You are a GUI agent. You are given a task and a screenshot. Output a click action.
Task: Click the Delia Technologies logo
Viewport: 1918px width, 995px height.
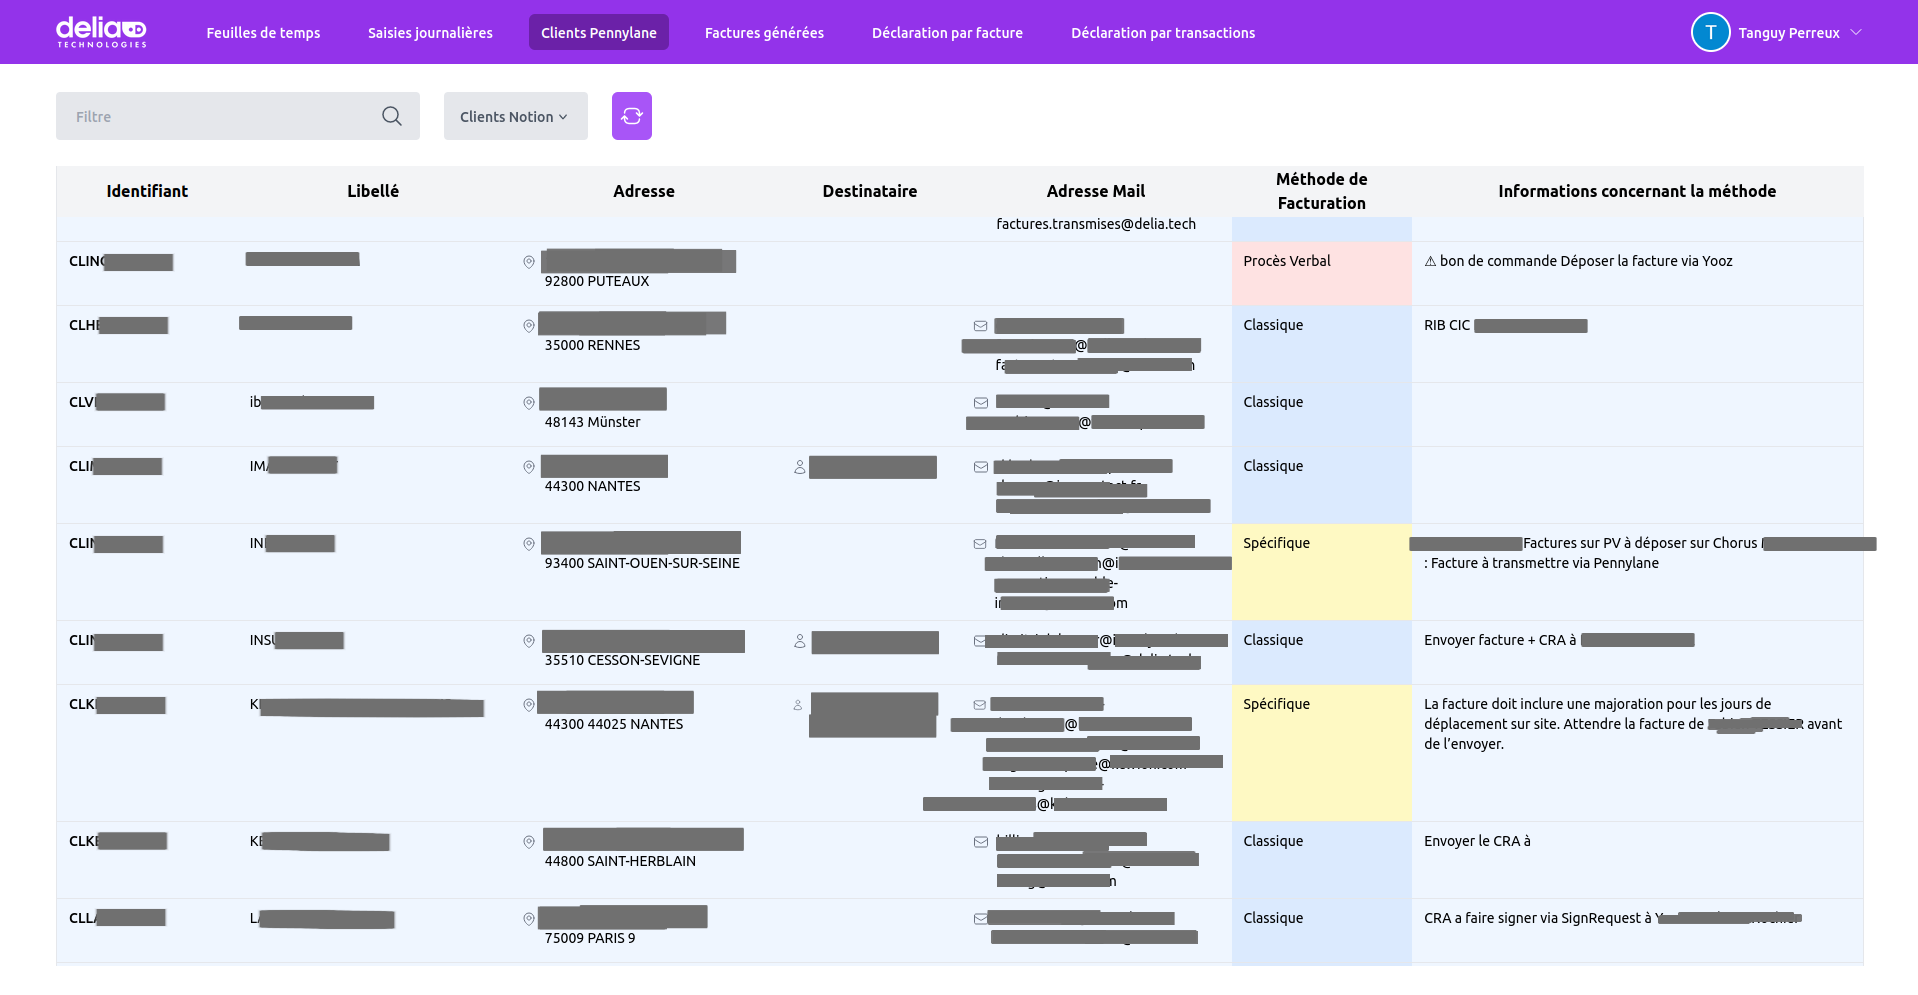tap(101, 31)
